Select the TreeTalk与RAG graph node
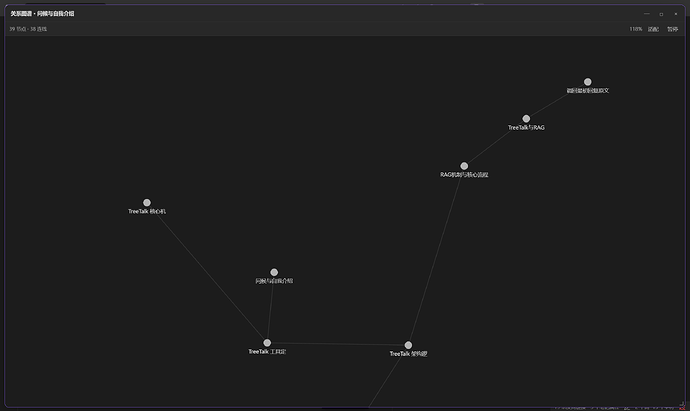This screenshot has width=690, height=411. click(526, 119)
